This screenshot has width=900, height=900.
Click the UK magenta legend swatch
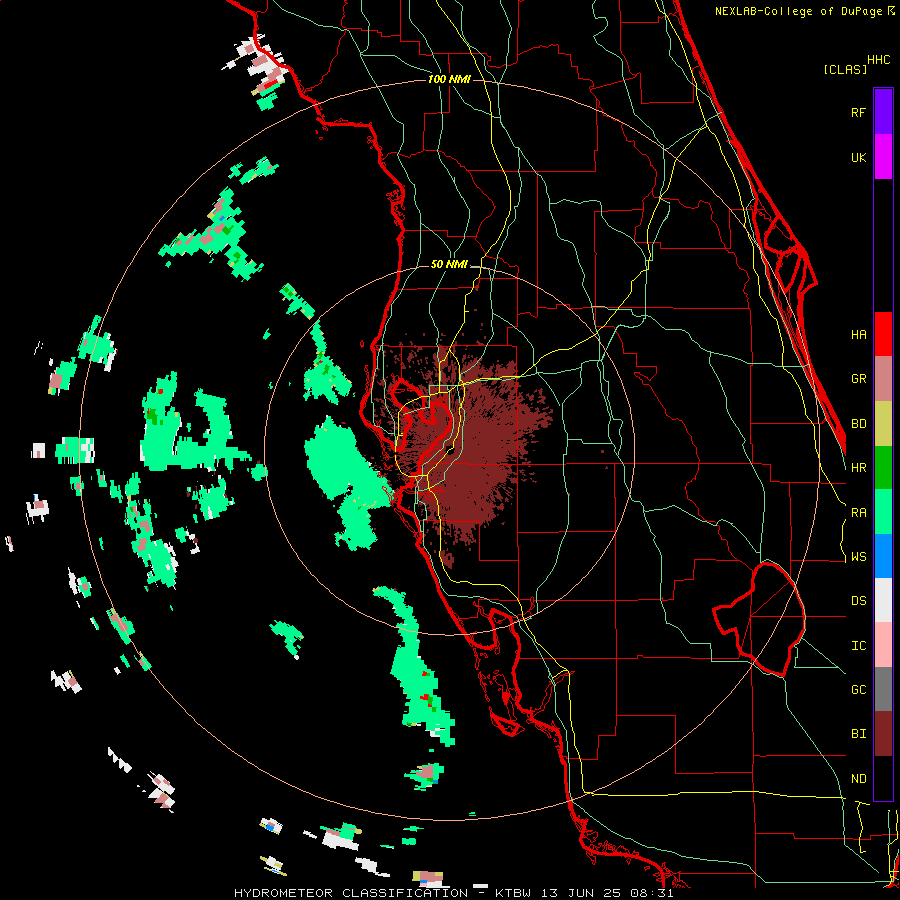pos(883,157)
